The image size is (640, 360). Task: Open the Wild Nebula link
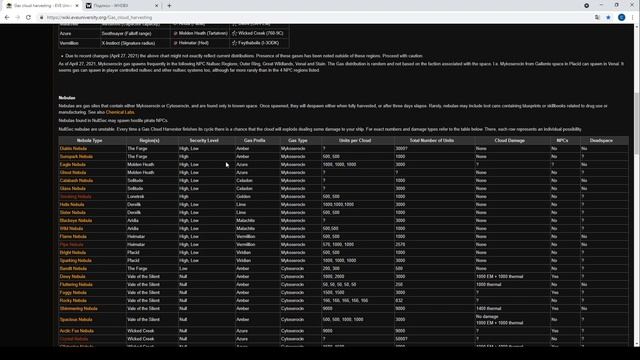(71, 229)
